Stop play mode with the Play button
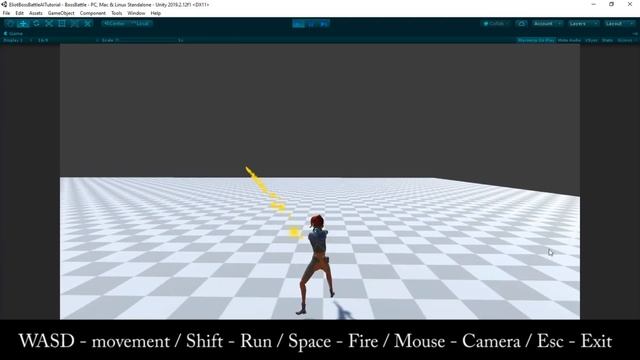640x360 pixels. click(298, 24)
